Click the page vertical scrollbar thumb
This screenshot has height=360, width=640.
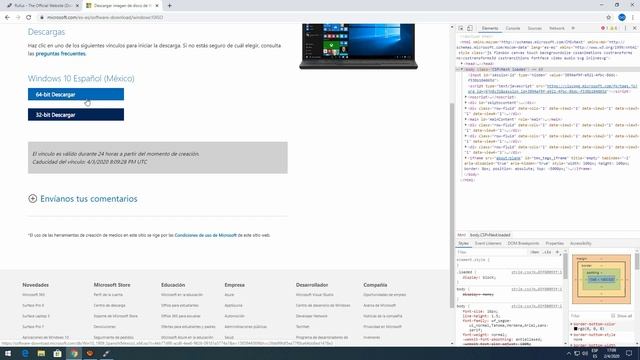(x=452, y=205)
